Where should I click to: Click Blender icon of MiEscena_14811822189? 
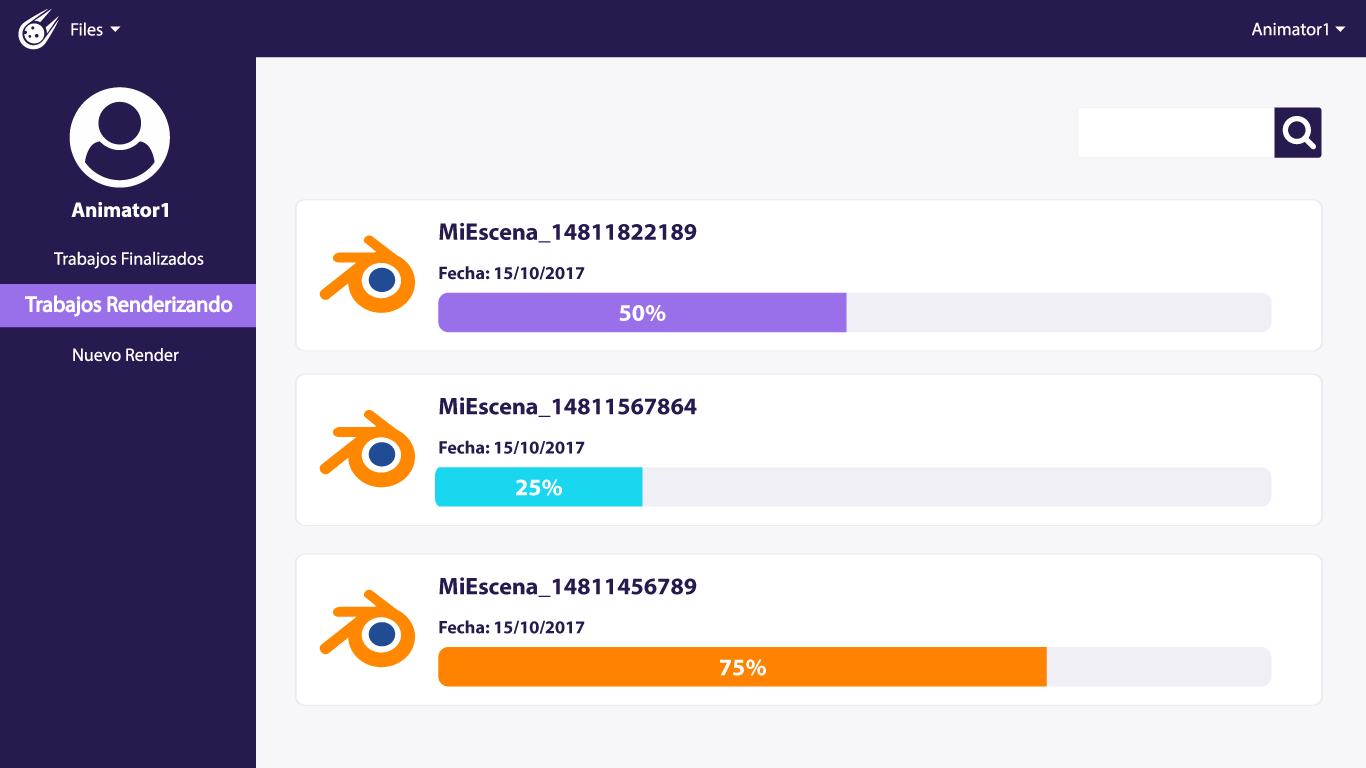(x=368, y=275)
